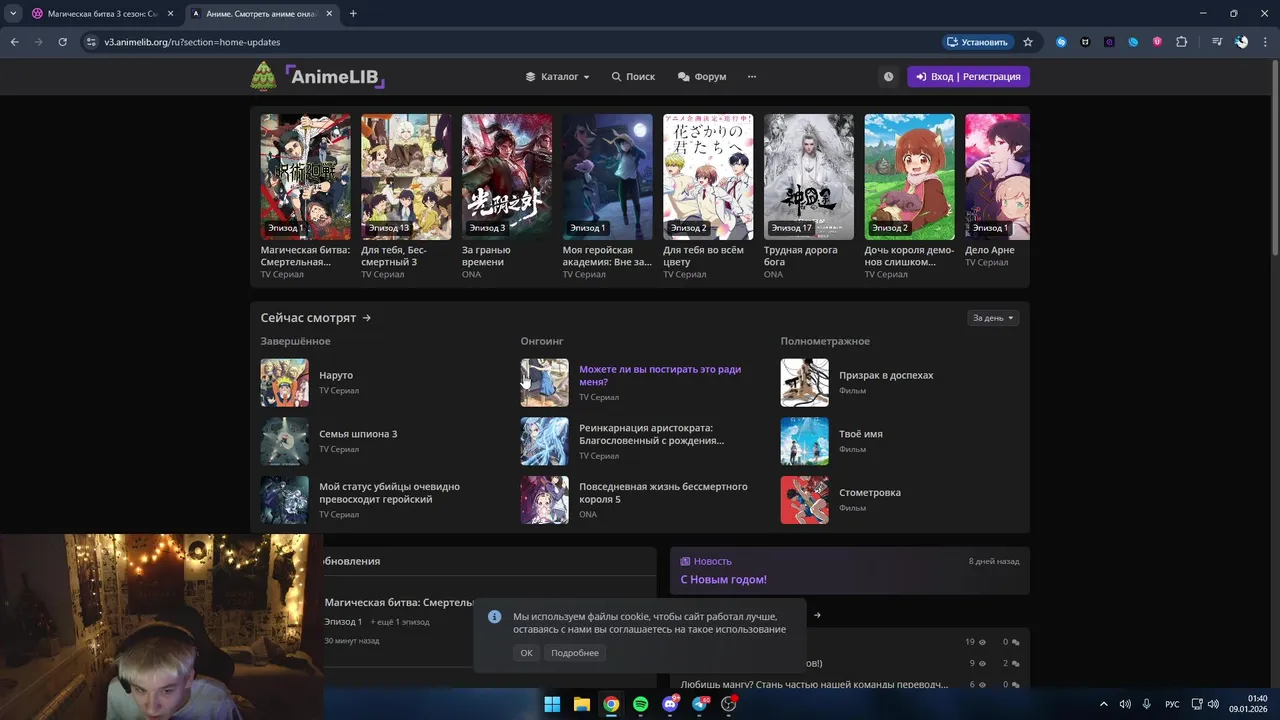
Task: Open the Chrome profile avatar
Action: (x=1241, y=42)
